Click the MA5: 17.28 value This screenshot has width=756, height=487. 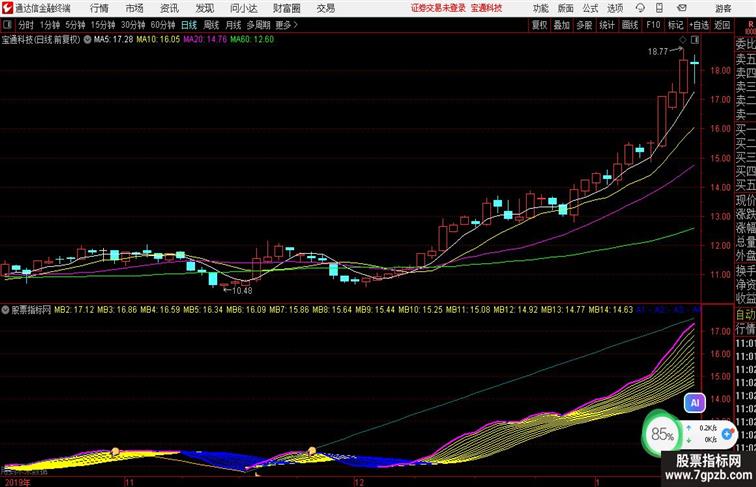coord(113,40)
